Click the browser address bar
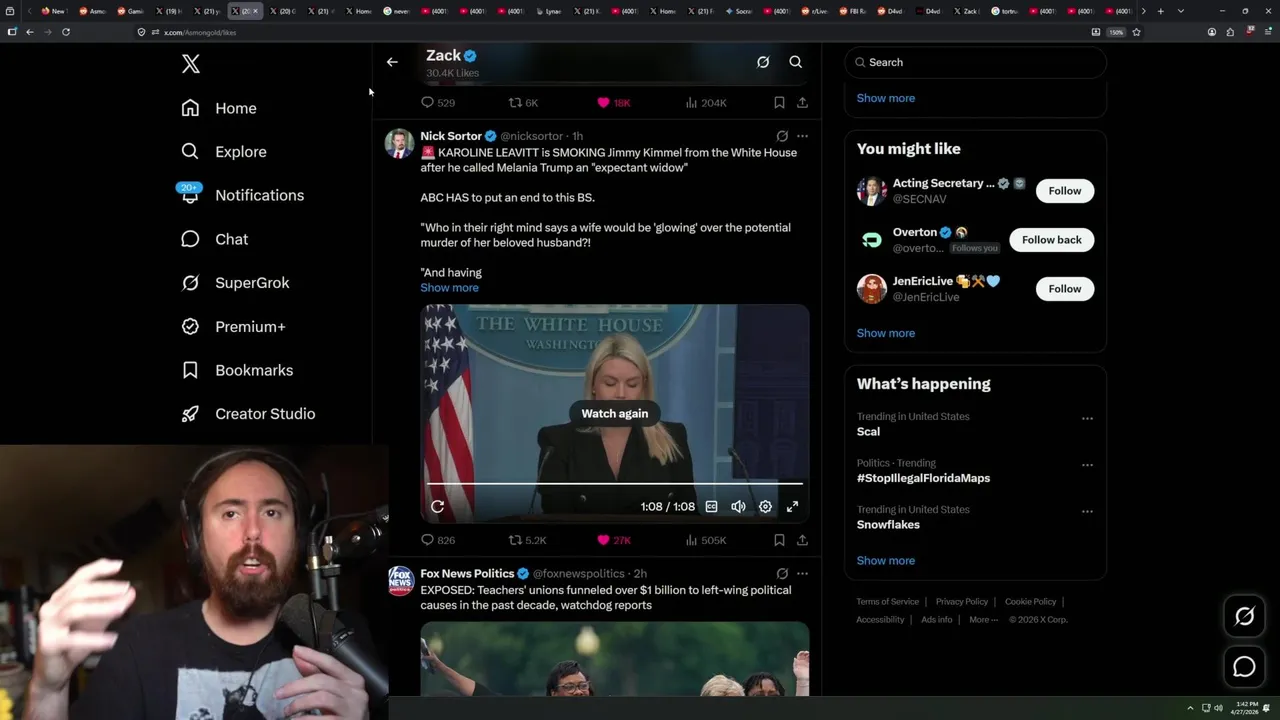This screenshot has height=720, width=1280. [610, 32]
